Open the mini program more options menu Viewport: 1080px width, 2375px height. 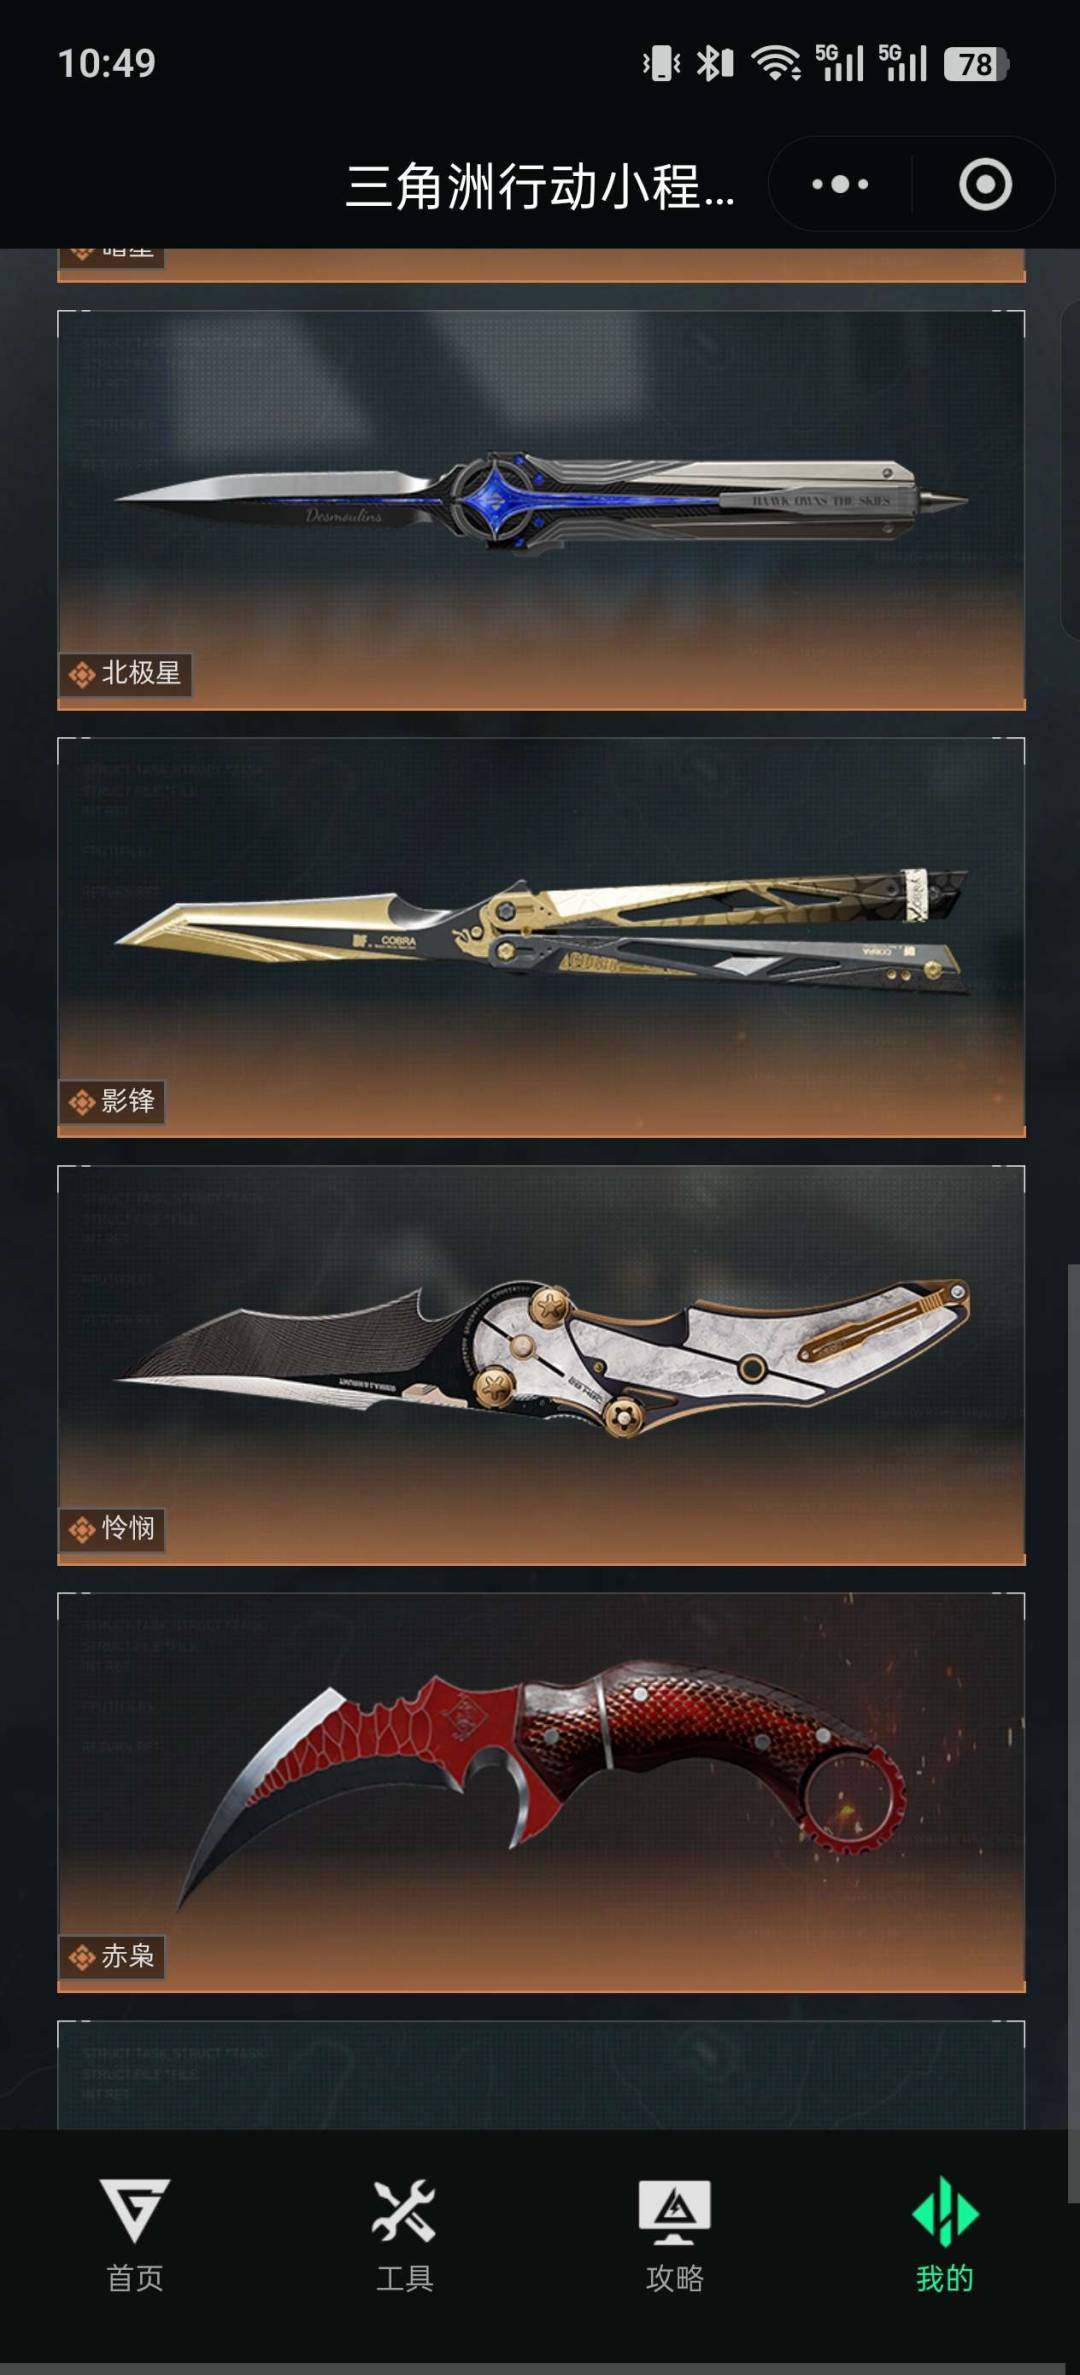click(x=840, y=184)
